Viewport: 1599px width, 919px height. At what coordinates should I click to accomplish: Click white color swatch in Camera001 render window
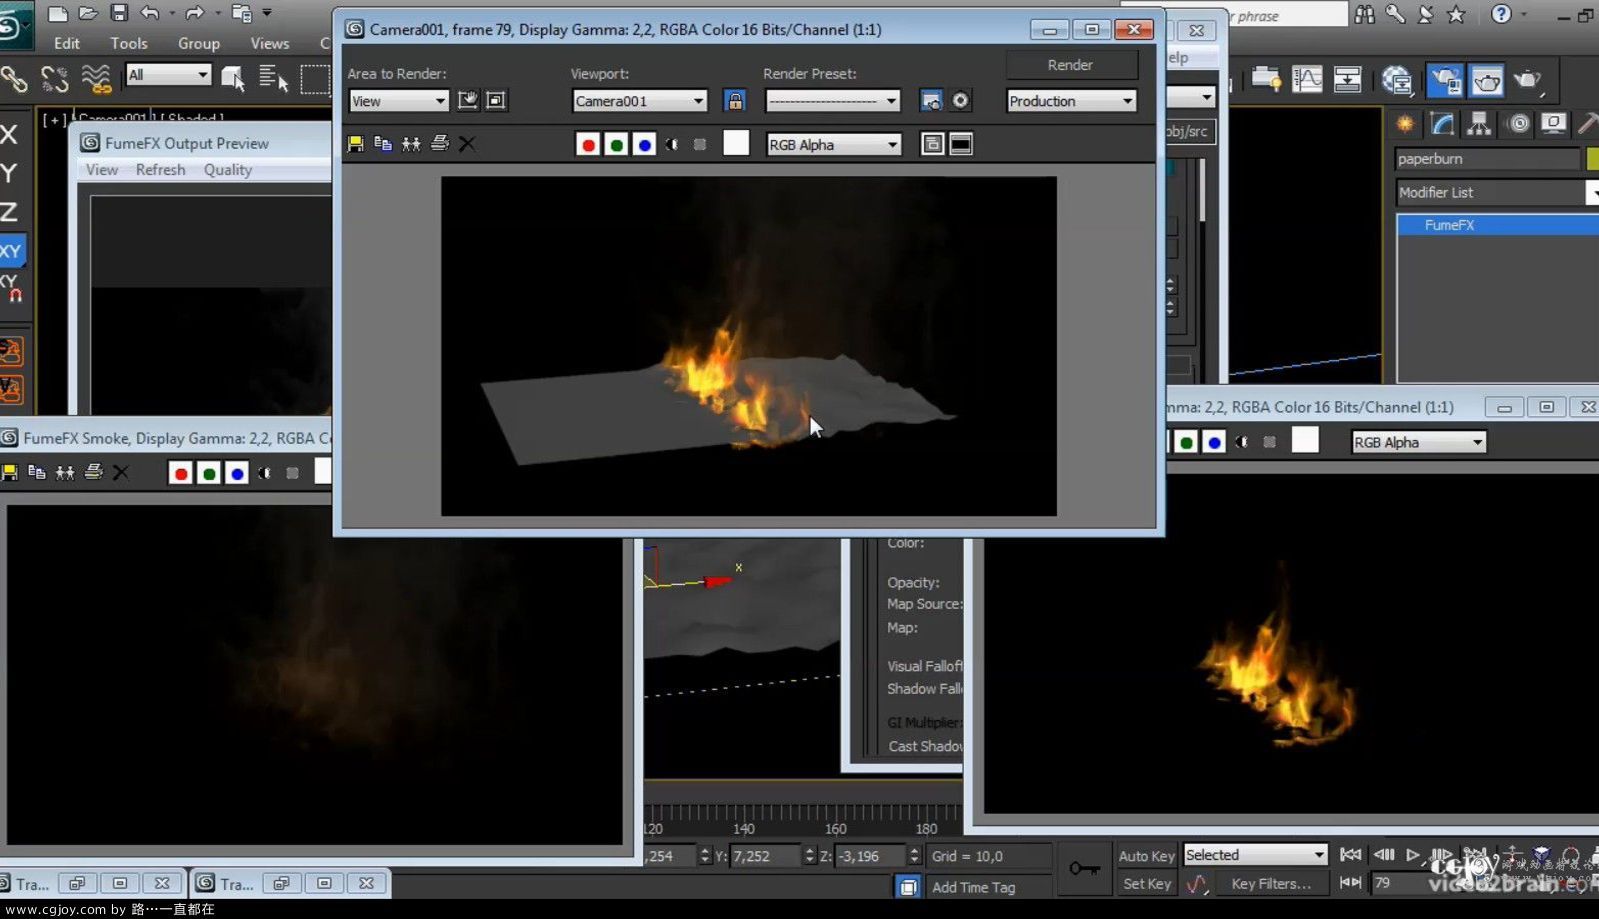click(x=736, y=143)
